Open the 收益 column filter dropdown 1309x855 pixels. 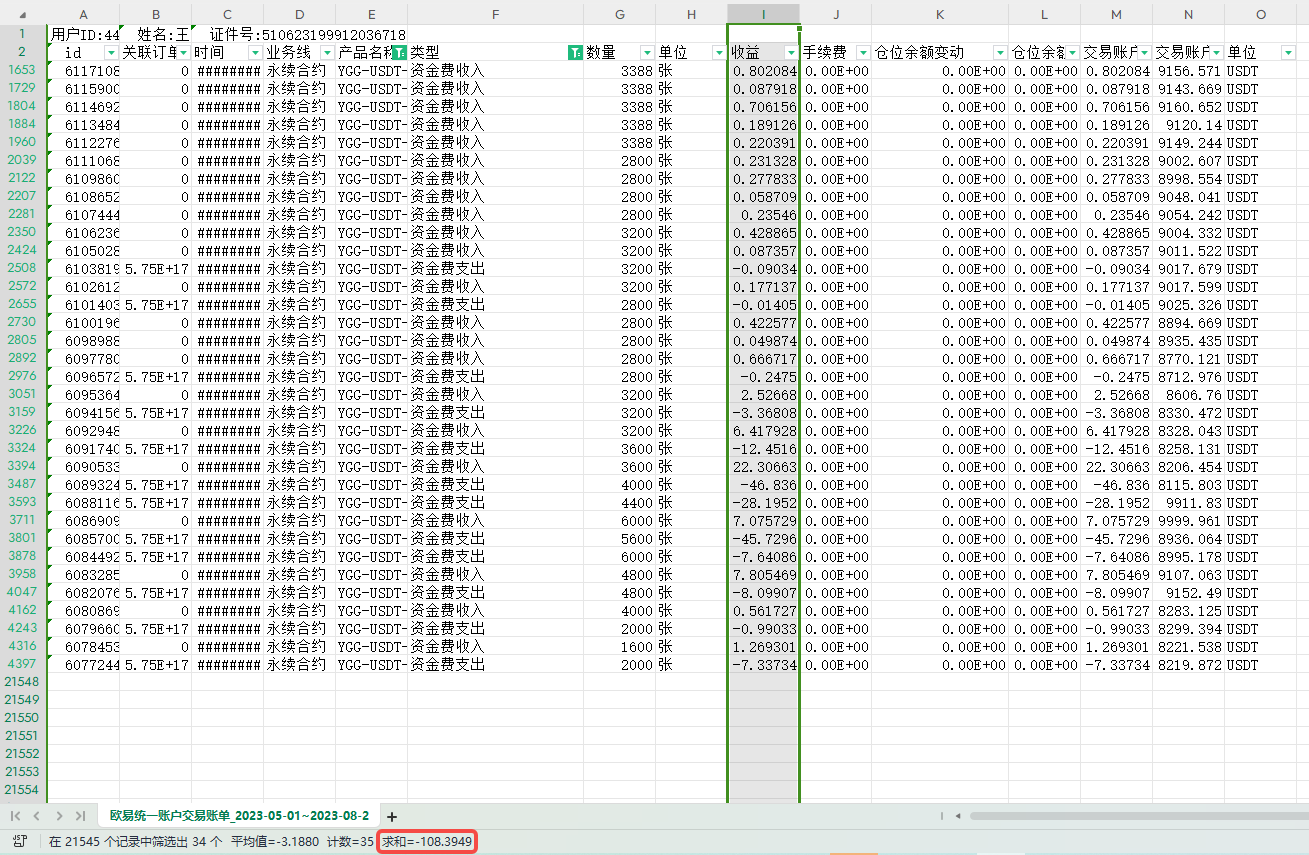tap(791, 52)
